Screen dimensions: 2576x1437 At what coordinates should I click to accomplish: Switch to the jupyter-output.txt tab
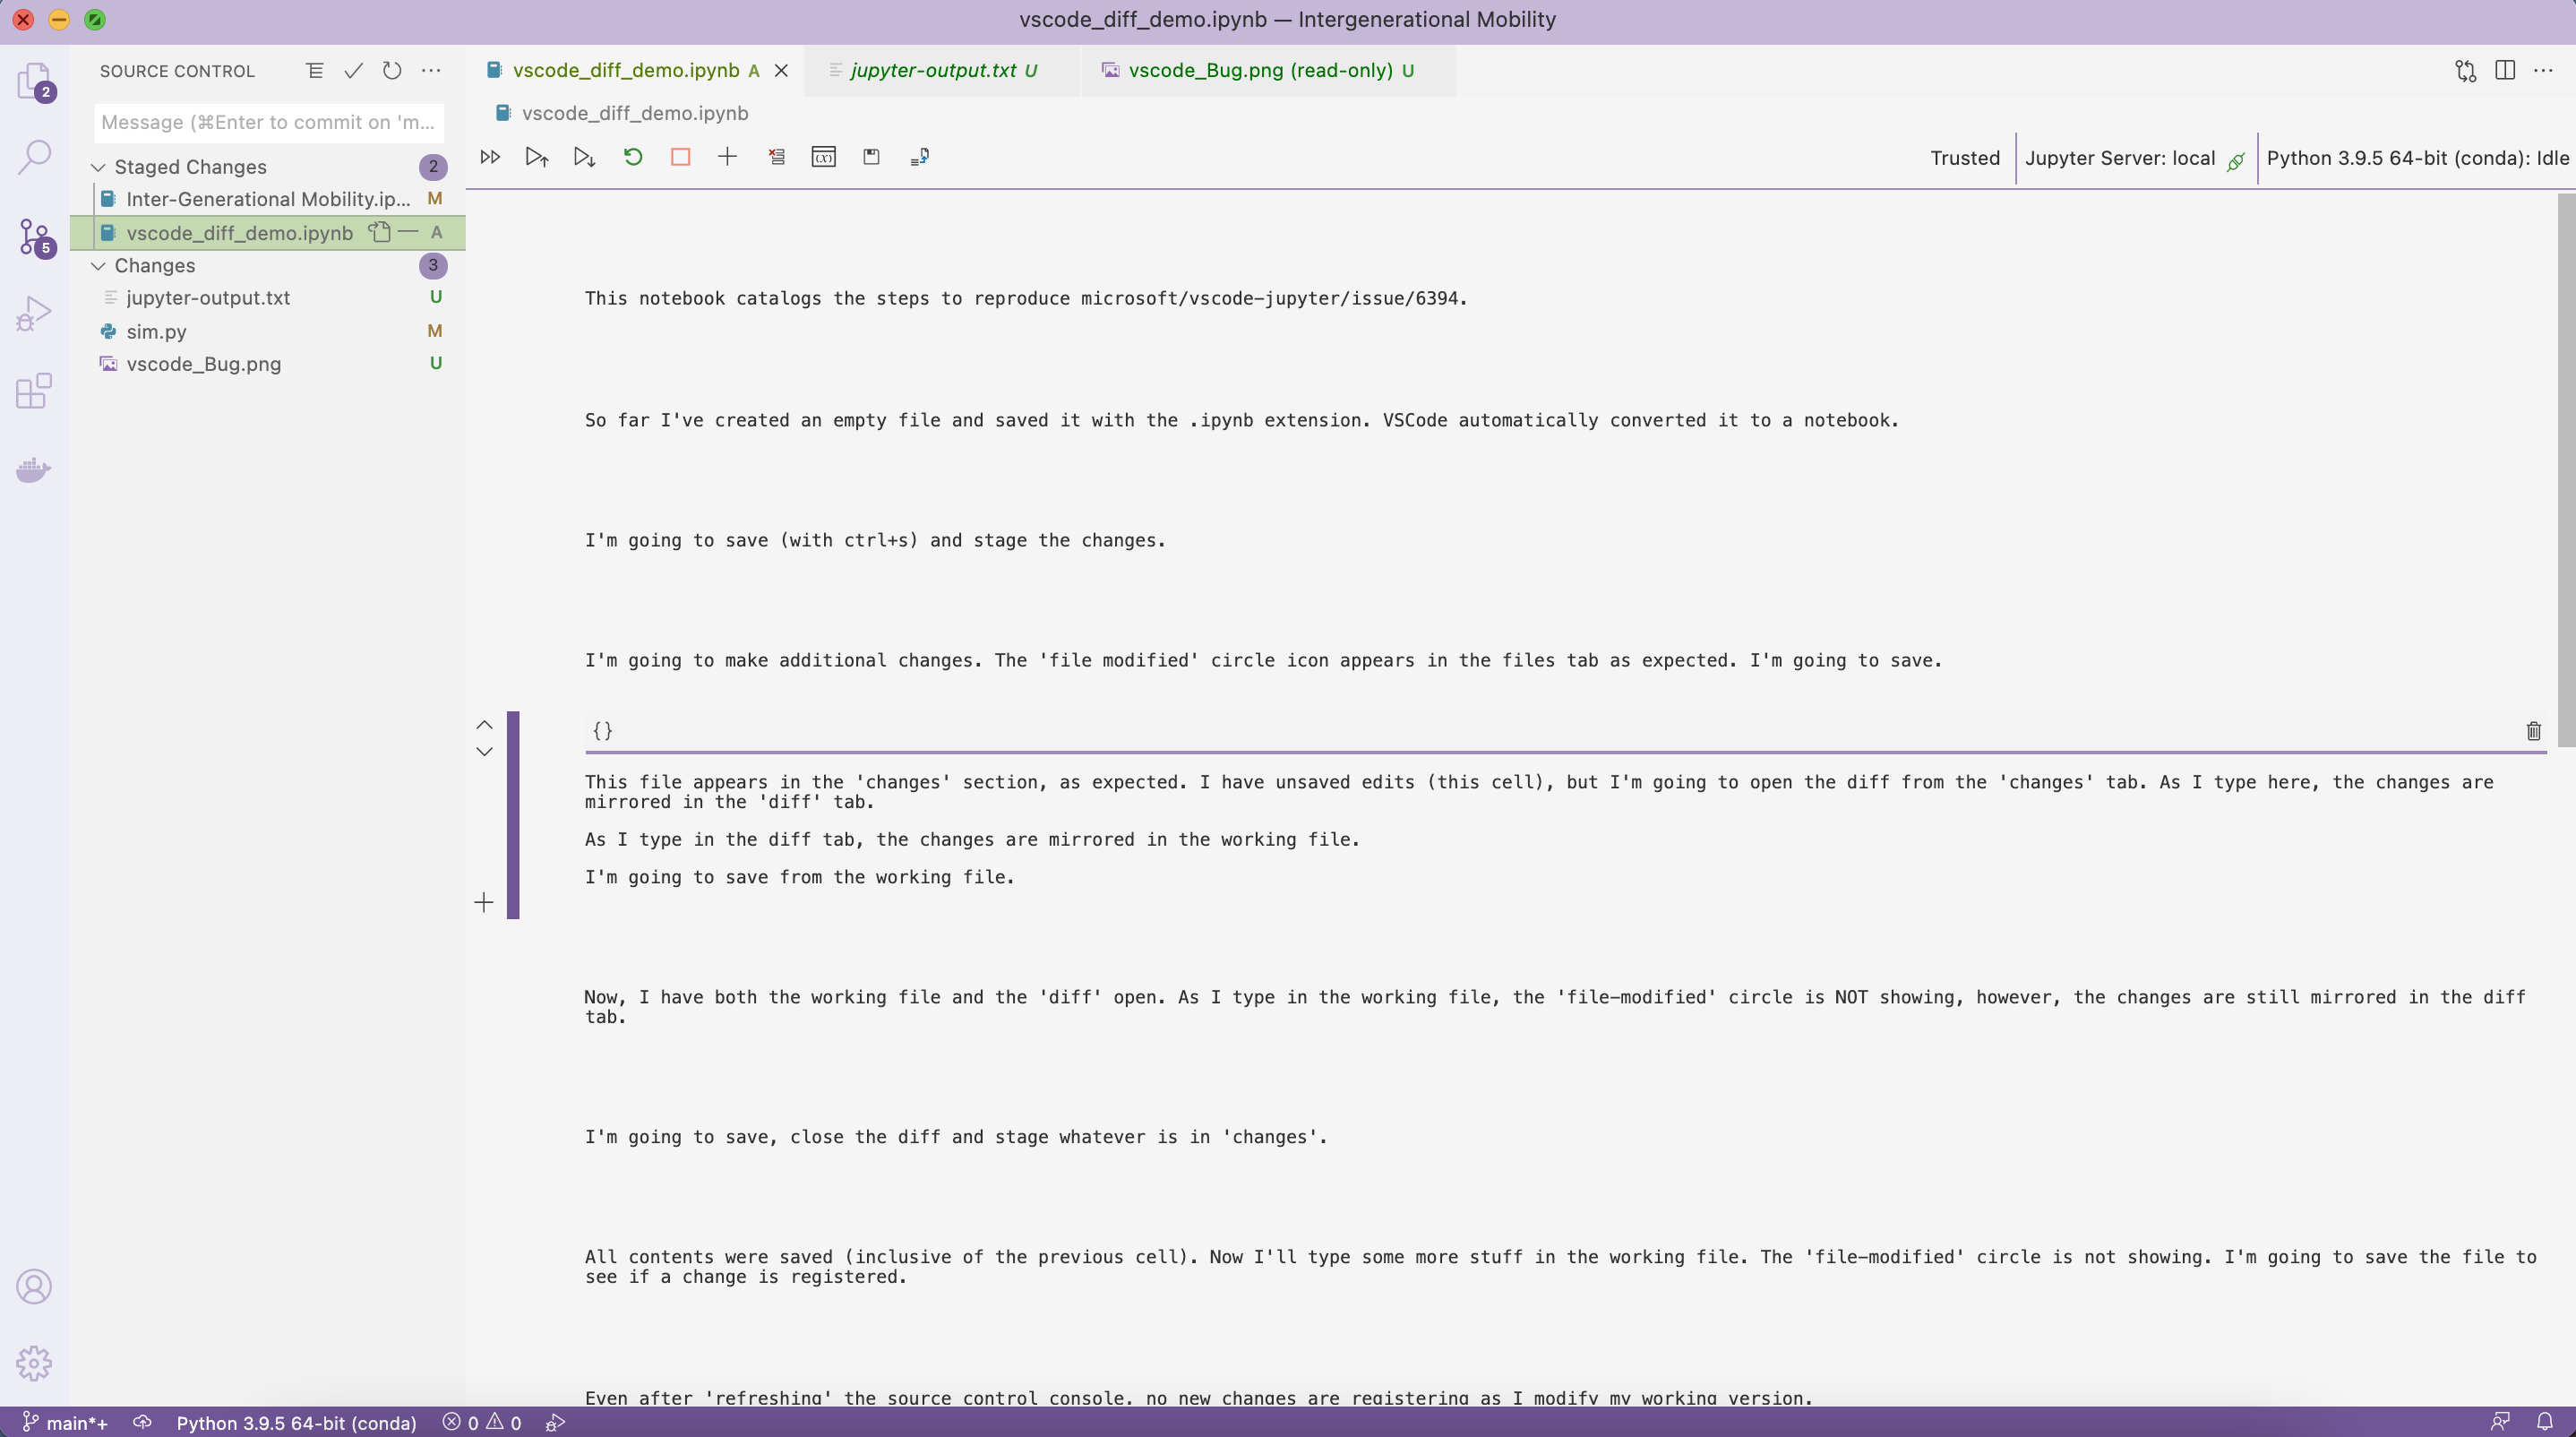[x=935, y=70]
